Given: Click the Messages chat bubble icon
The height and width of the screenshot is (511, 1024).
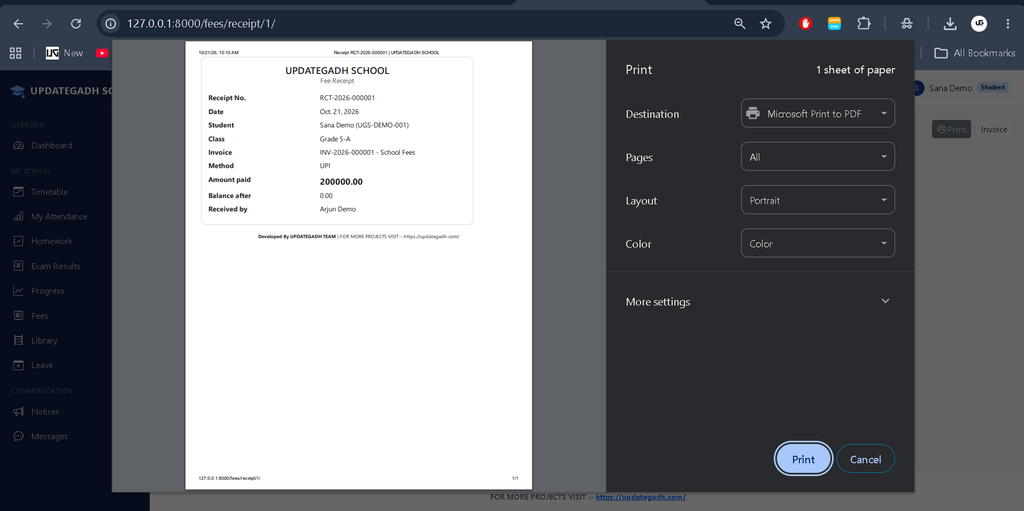Looking at the screenshot, I should coord(18,437).
